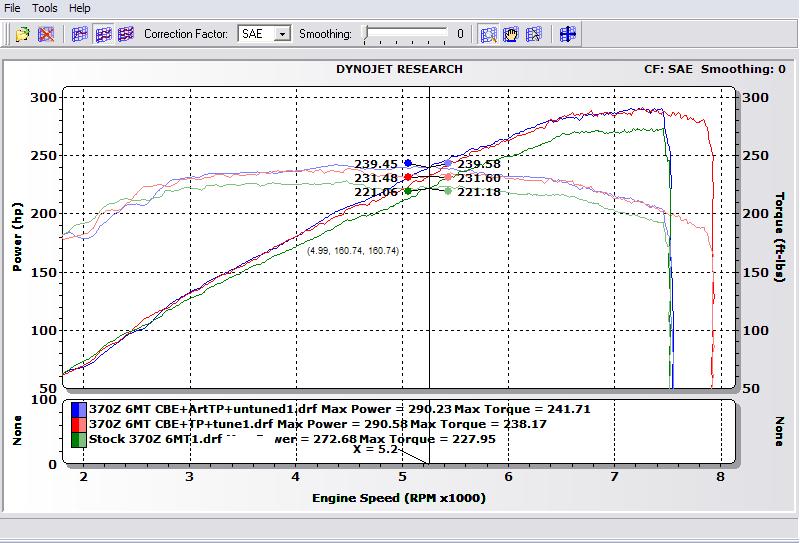The image size is (800, 543).
Task: Click the 231.48 red data marker
Action: pos(408,177)
